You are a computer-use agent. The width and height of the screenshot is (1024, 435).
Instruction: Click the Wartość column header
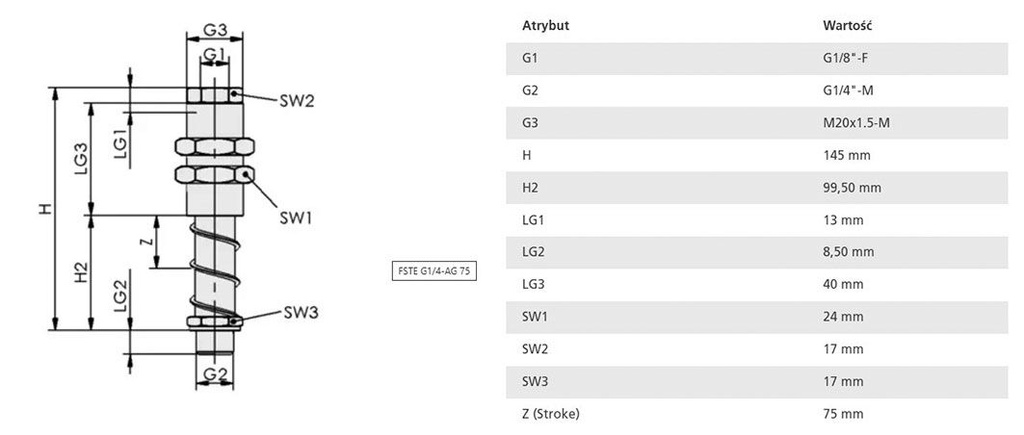click(845, 25)
